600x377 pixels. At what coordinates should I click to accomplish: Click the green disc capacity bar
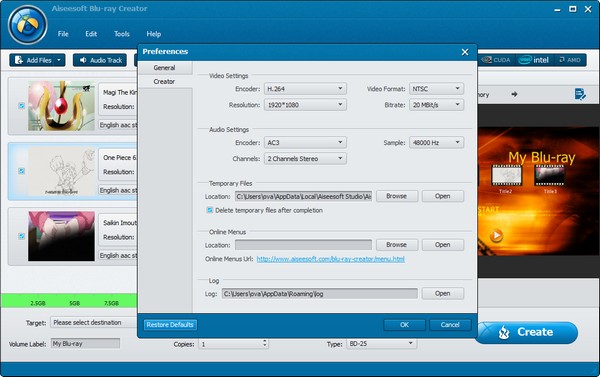[x=69, y=300]
